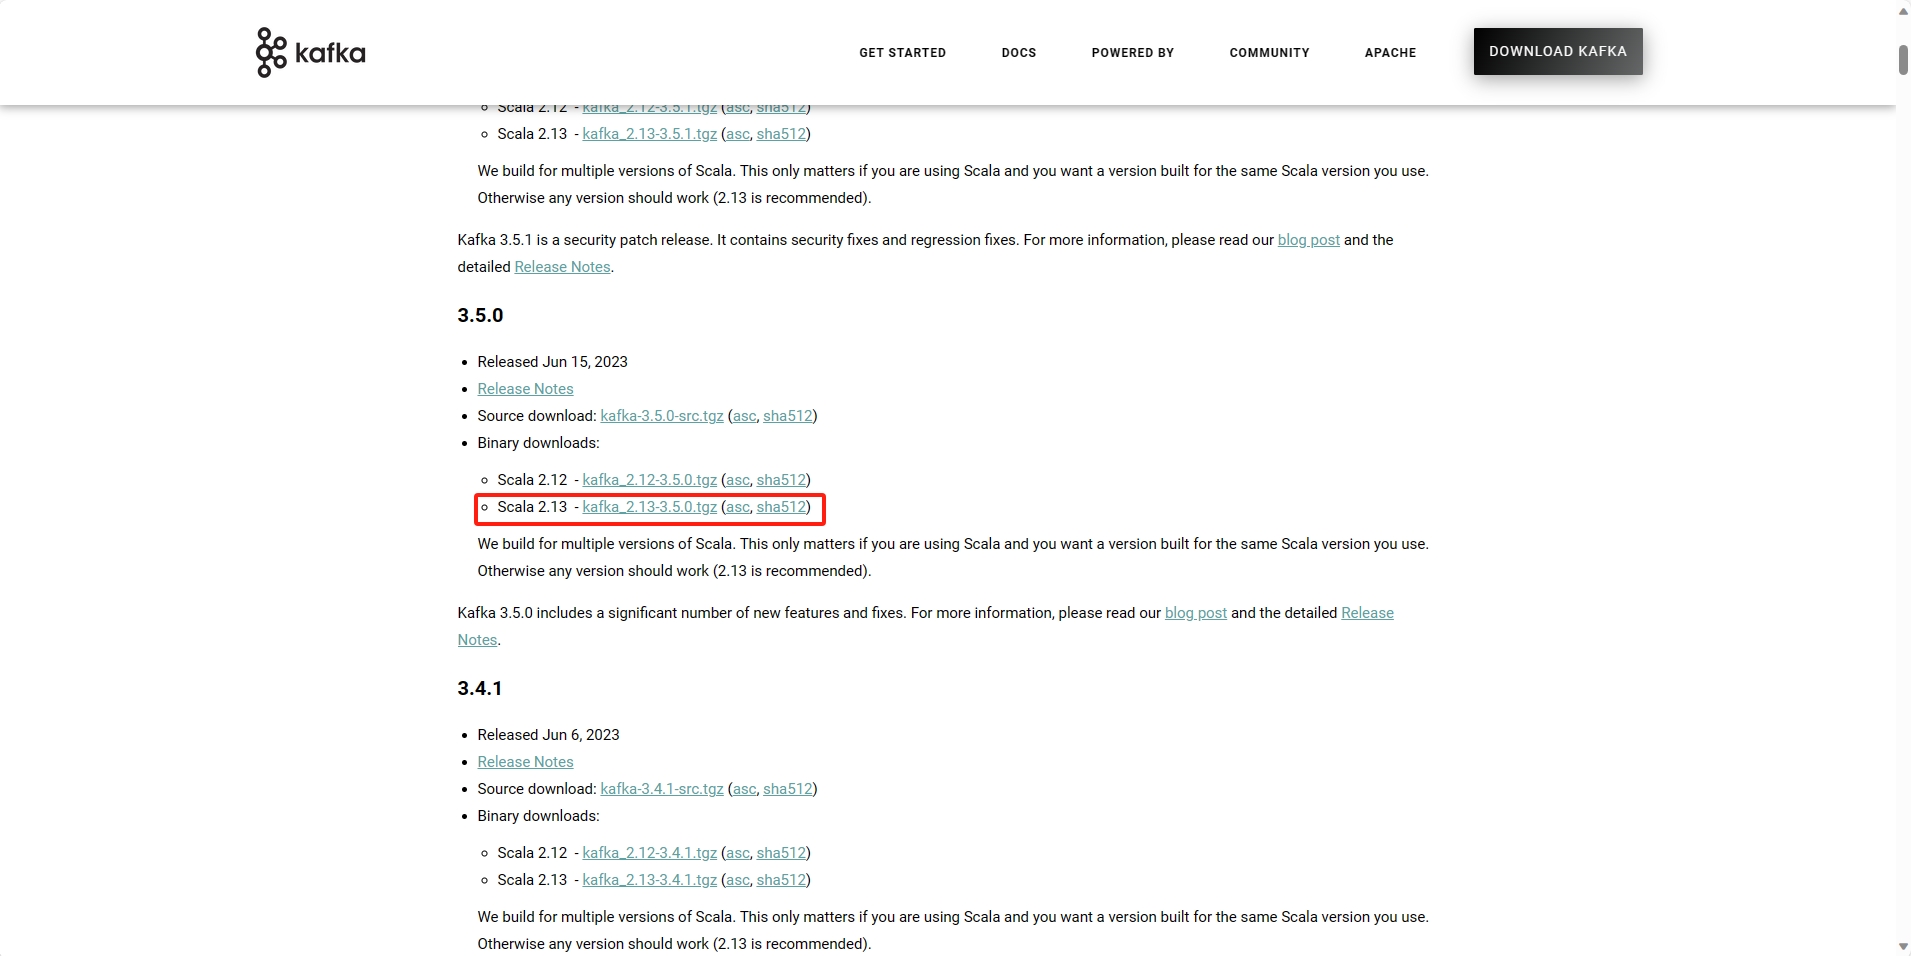The height and width of the screenshot is (956, 1911).
Task: Click the Kafka logo in the header
Action: (x=310, y=52)
